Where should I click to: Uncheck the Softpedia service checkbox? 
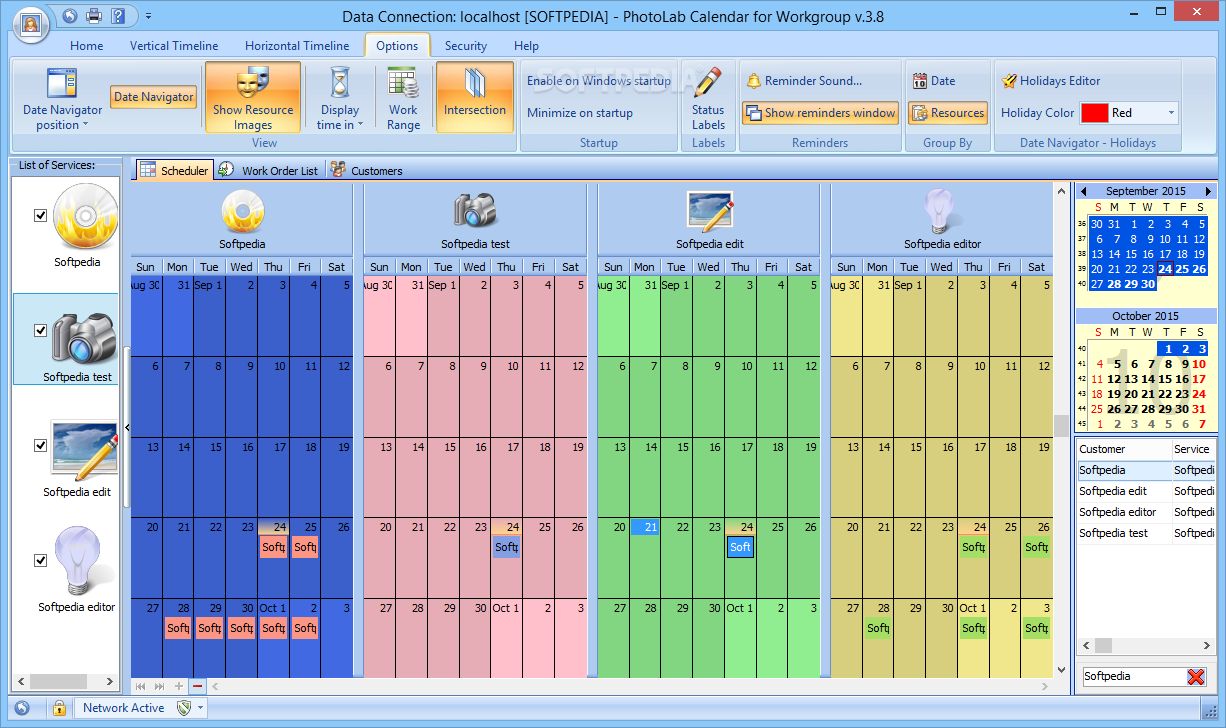click(41, 215)
